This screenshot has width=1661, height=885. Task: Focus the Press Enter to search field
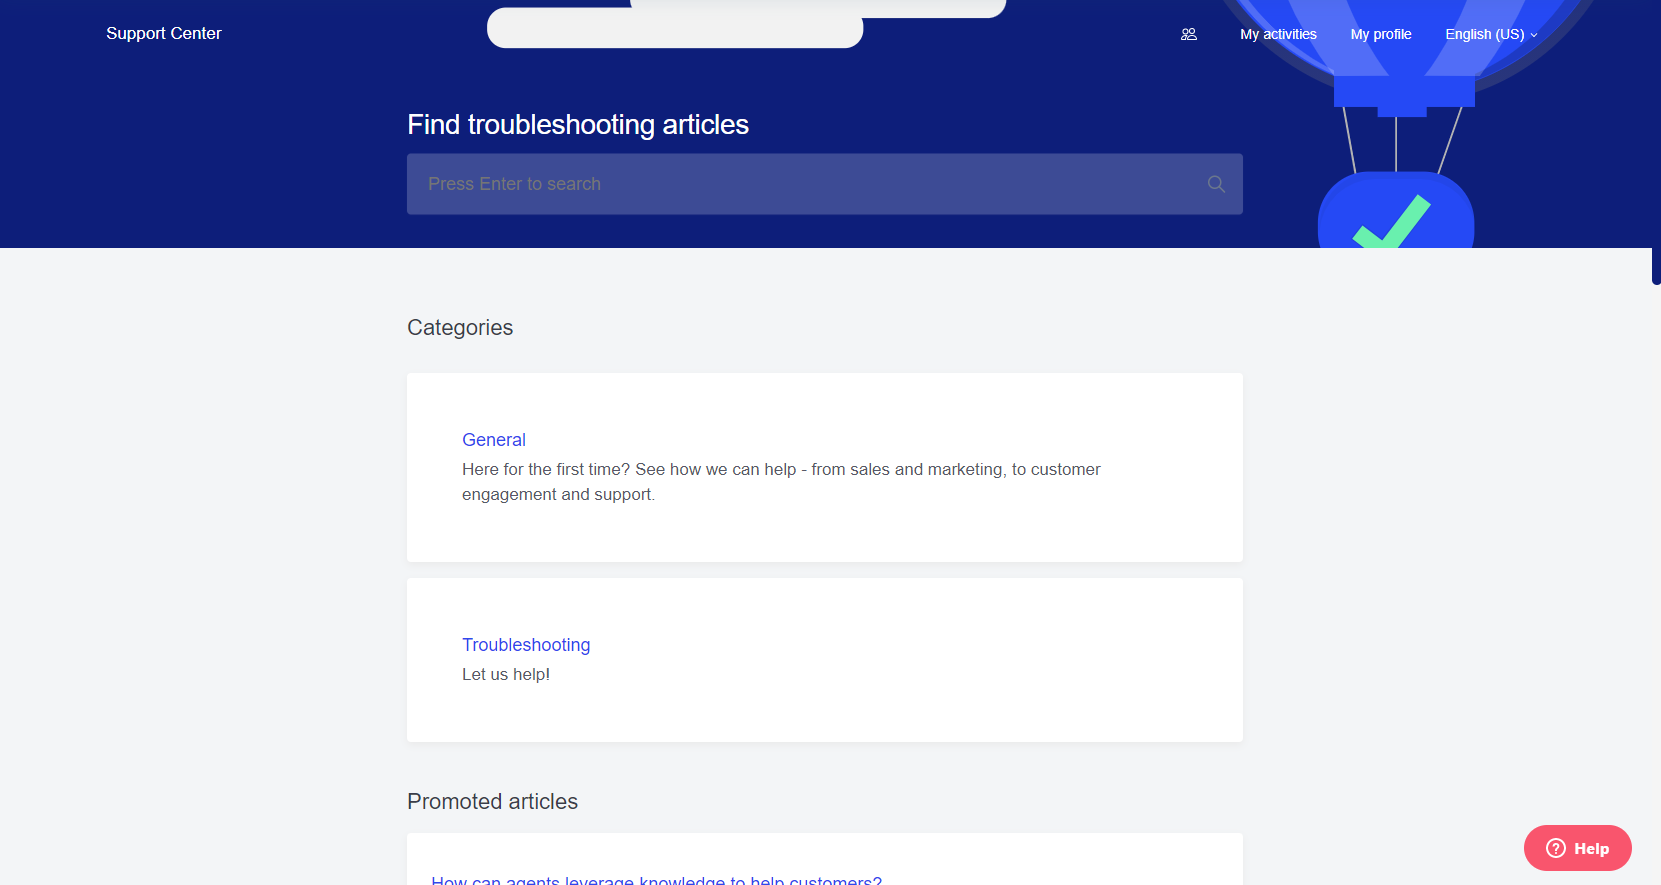800,184
